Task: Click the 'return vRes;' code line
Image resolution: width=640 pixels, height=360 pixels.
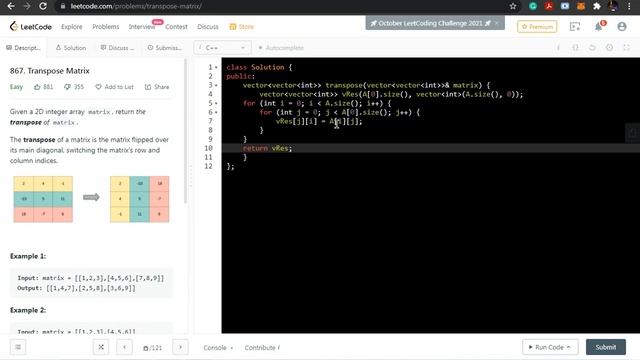Action: point(267,148)
